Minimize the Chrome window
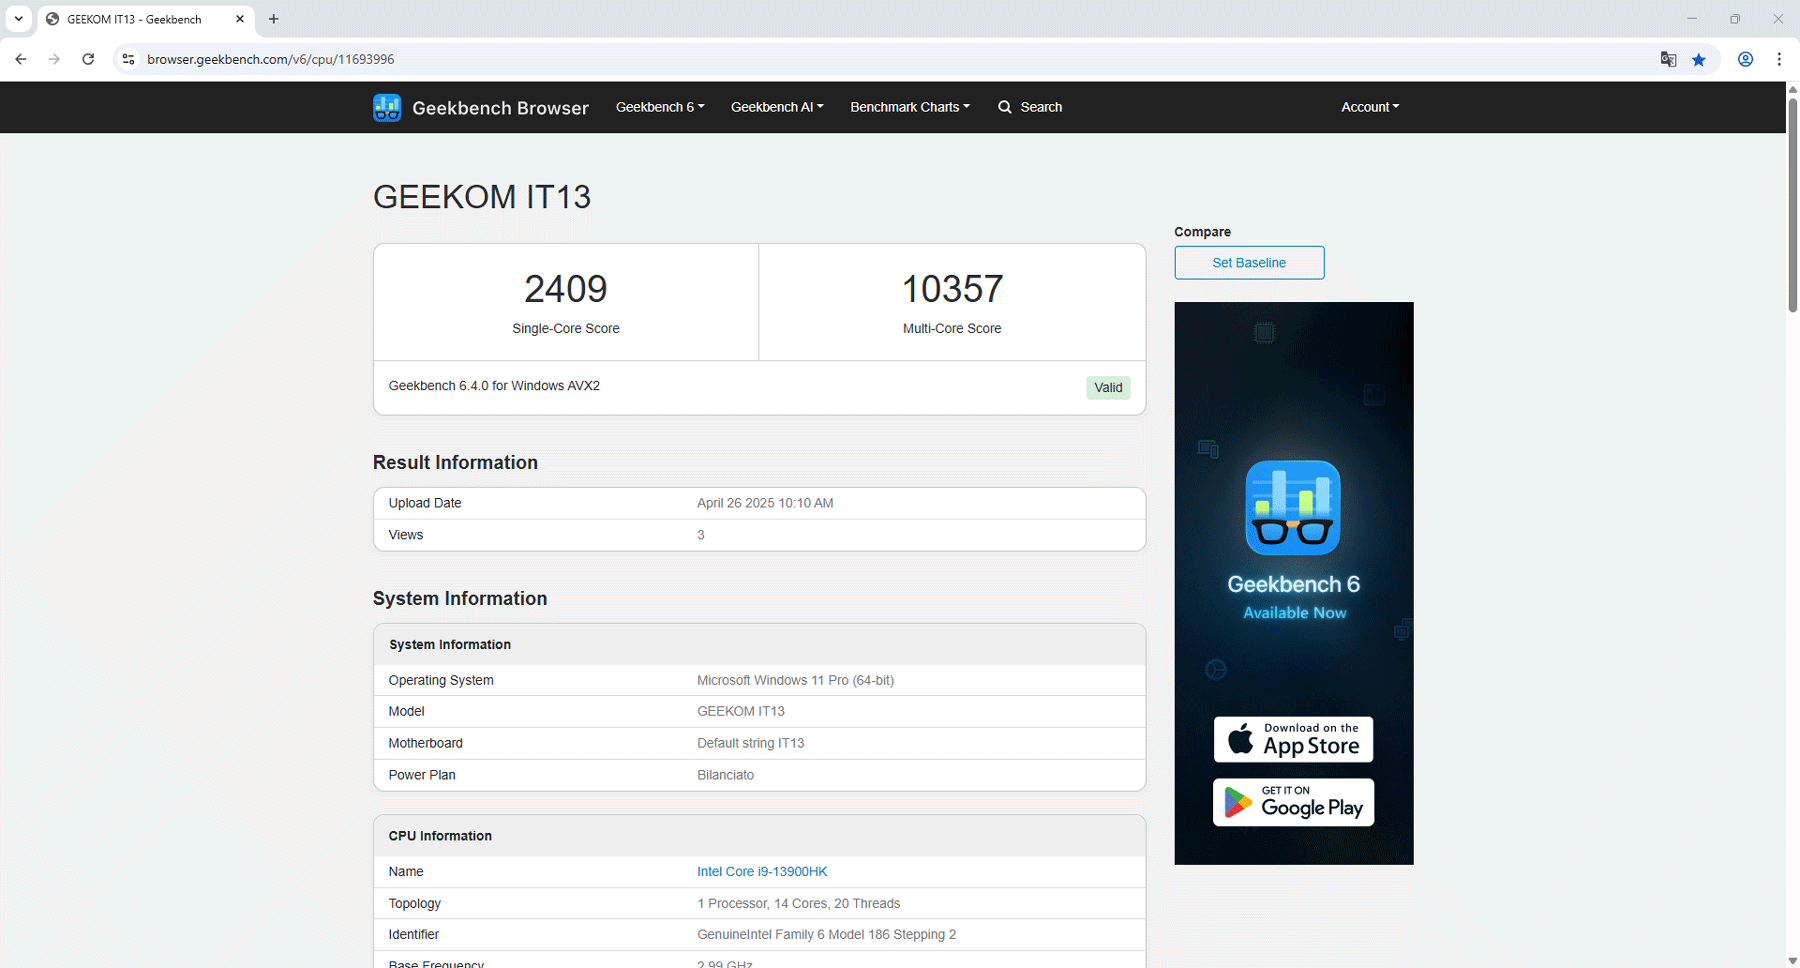Viewport: 1800px width, 968px height. (x=1692, y=19)
